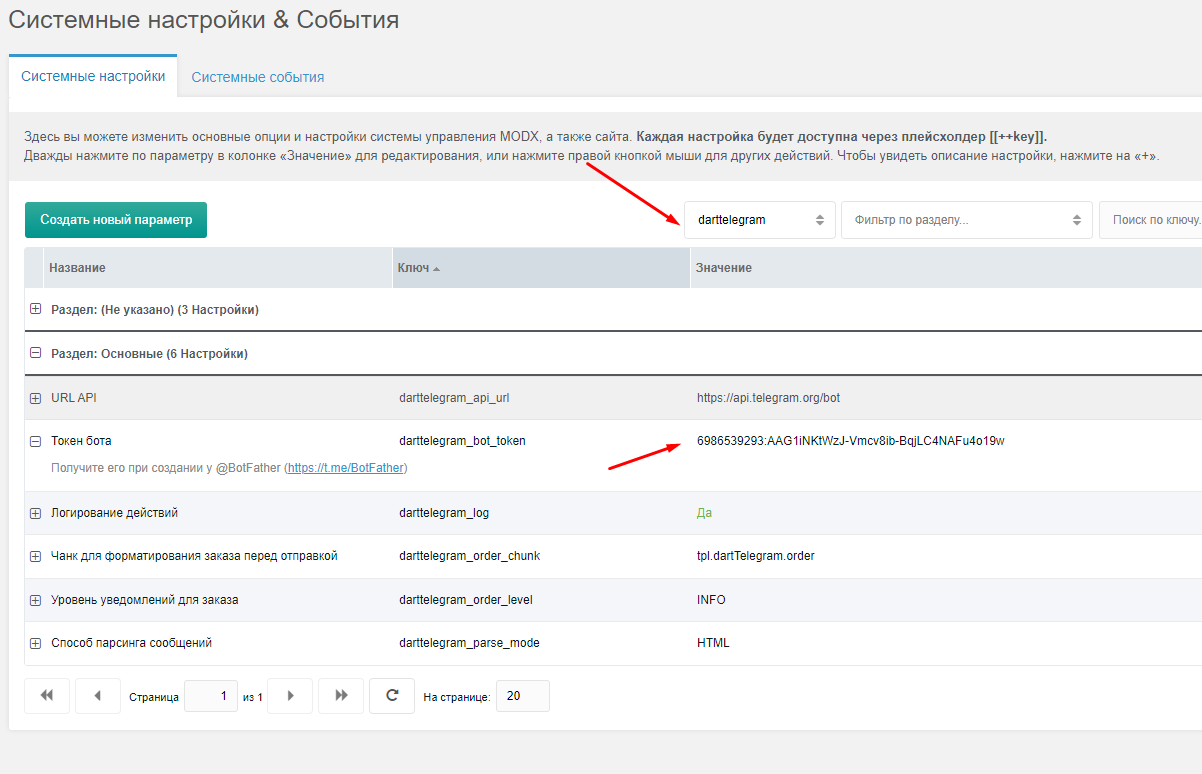This screenshot has width=1202, height=774.
Task: Refresh the settings grid
Action: (x=392, y=696)
